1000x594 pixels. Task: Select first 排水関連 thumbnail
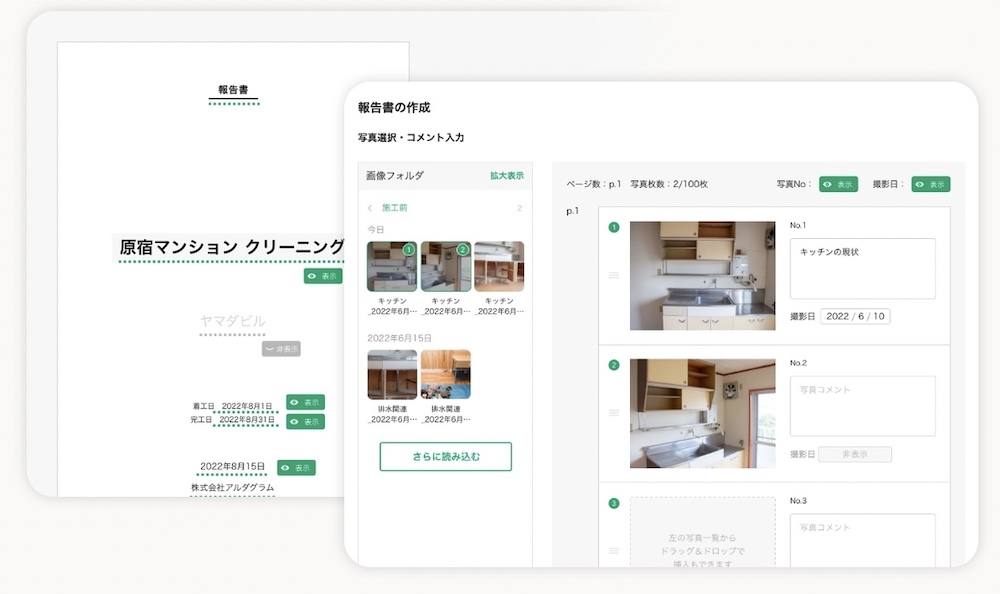coord(392,375)
